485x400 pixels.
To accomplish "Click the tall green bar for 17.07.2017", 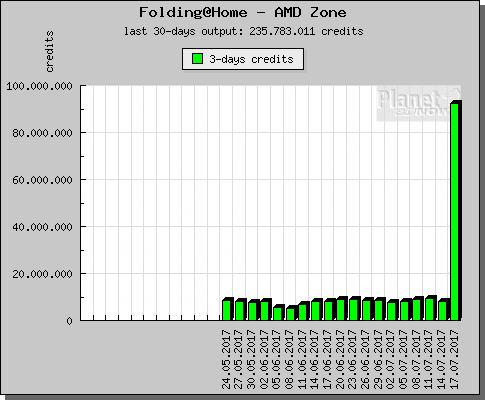I will pyautogui.click(x=455, y=212).
